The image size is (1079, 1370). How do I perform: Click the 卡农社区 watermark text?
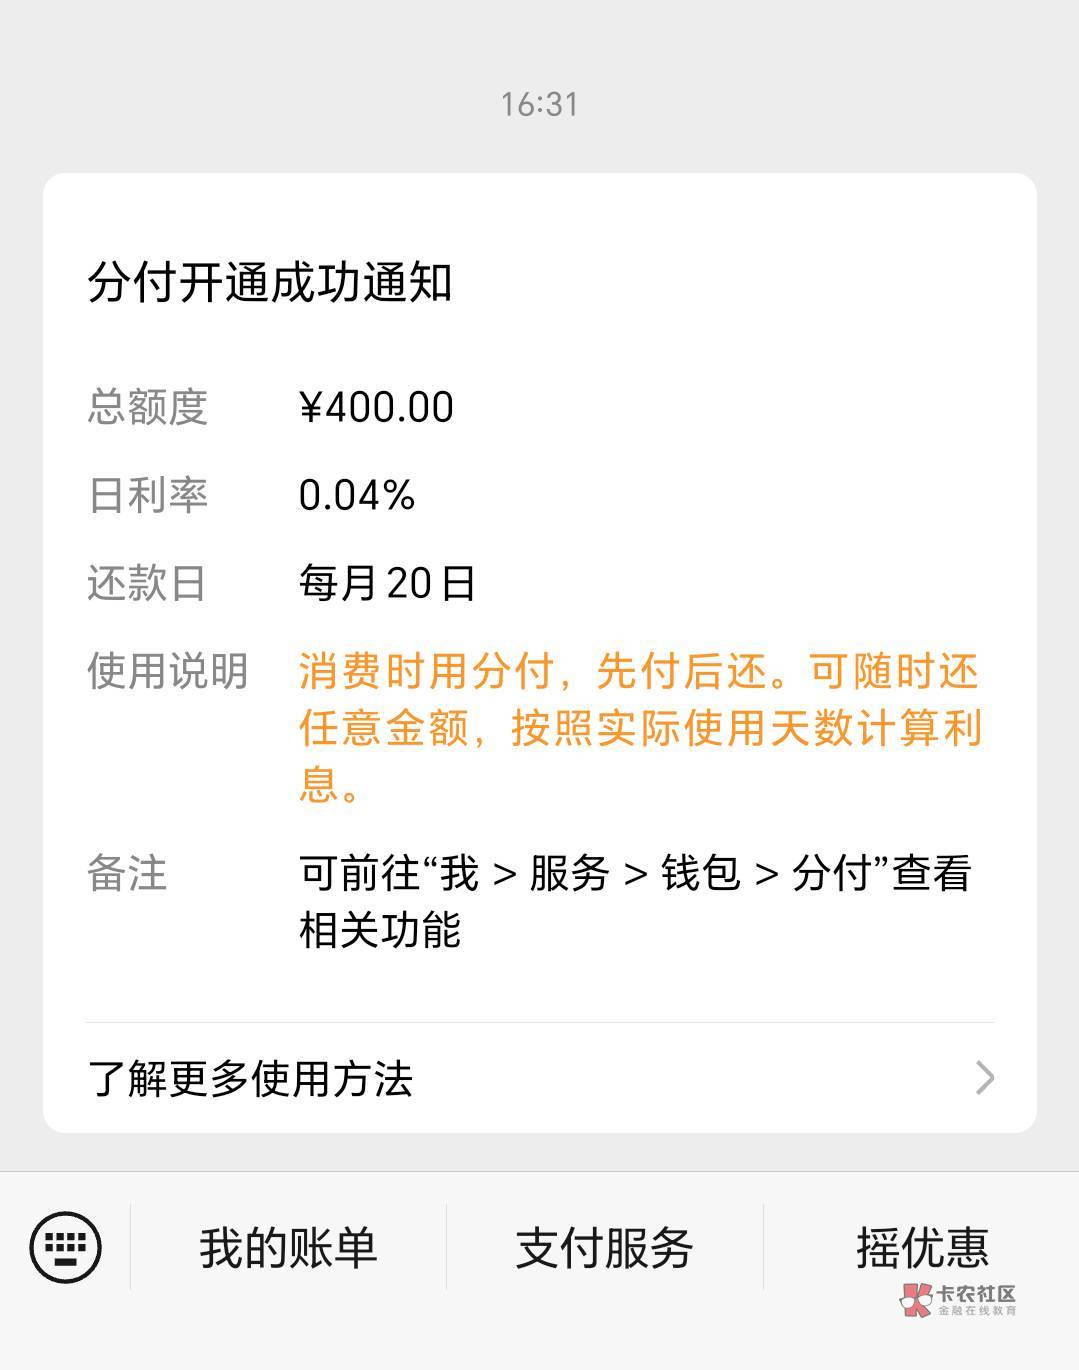tap(976, 1293)
